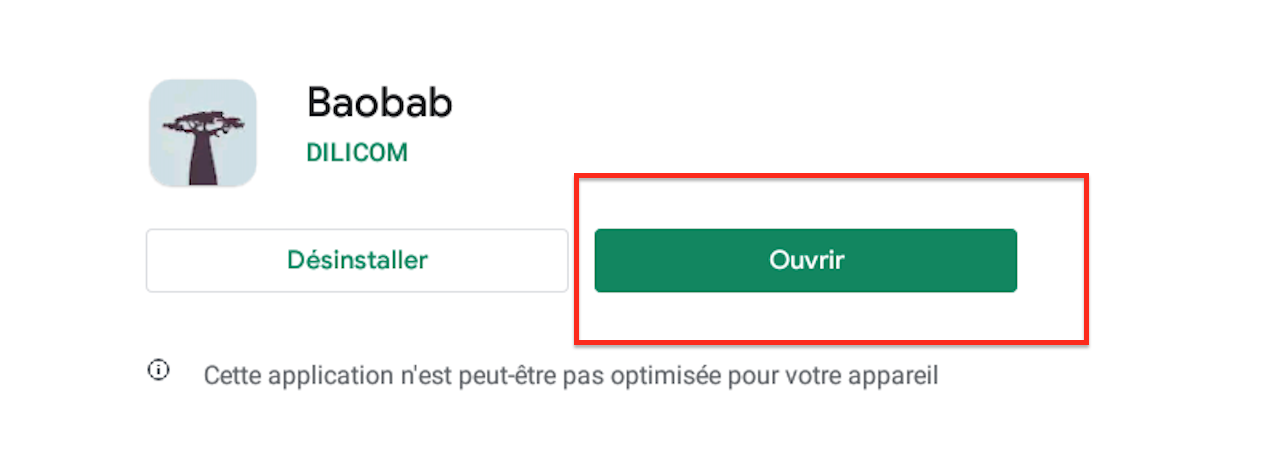This screenshot has height=474, width=1284.
Task: Click the app logo next to Baobab
Action: 203,133
